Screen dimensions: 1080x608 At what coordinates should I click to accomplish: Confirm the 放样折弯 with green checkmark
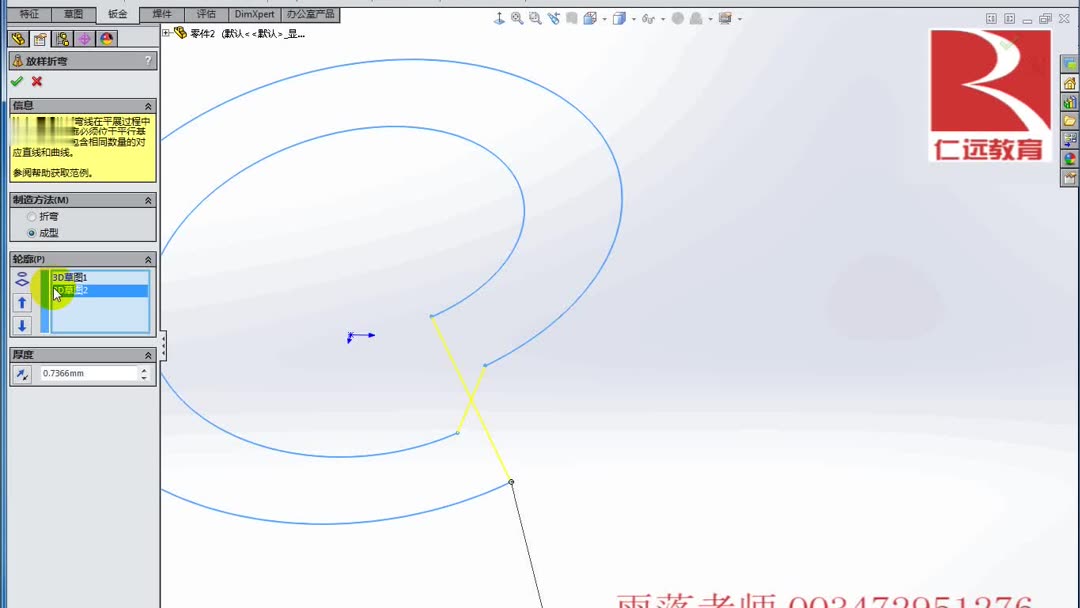pyautogui.click(x=16, y=80)
